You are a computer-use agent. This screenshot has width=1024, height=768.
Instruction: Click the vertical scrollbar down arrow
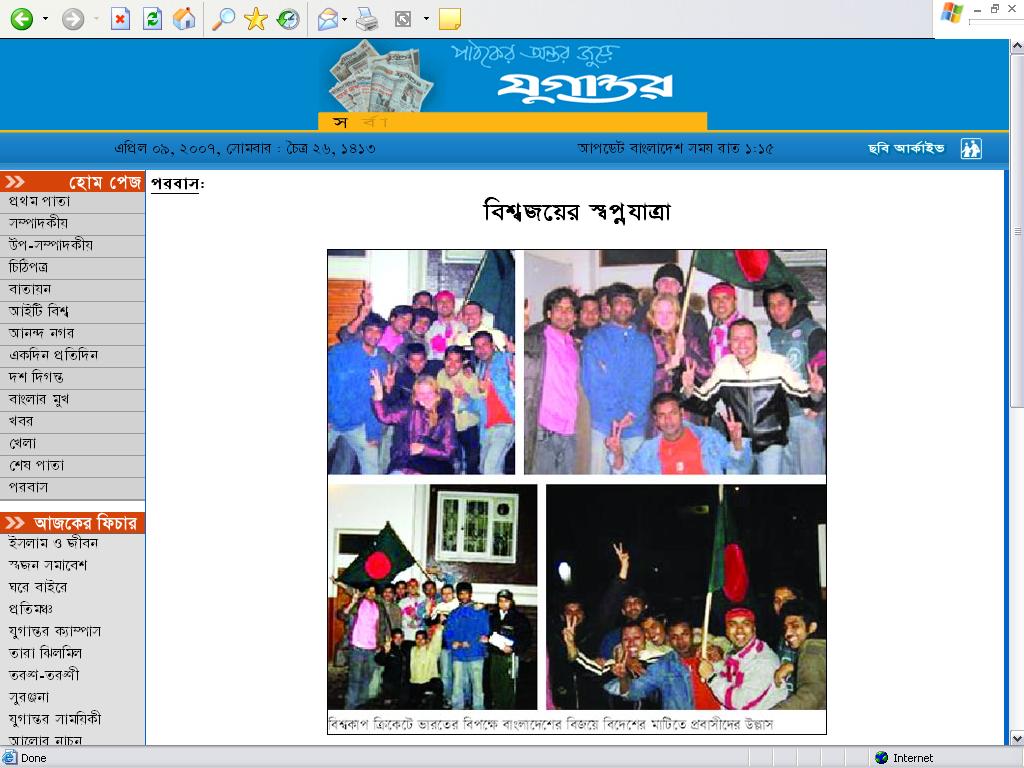[x=1017, y=738]
